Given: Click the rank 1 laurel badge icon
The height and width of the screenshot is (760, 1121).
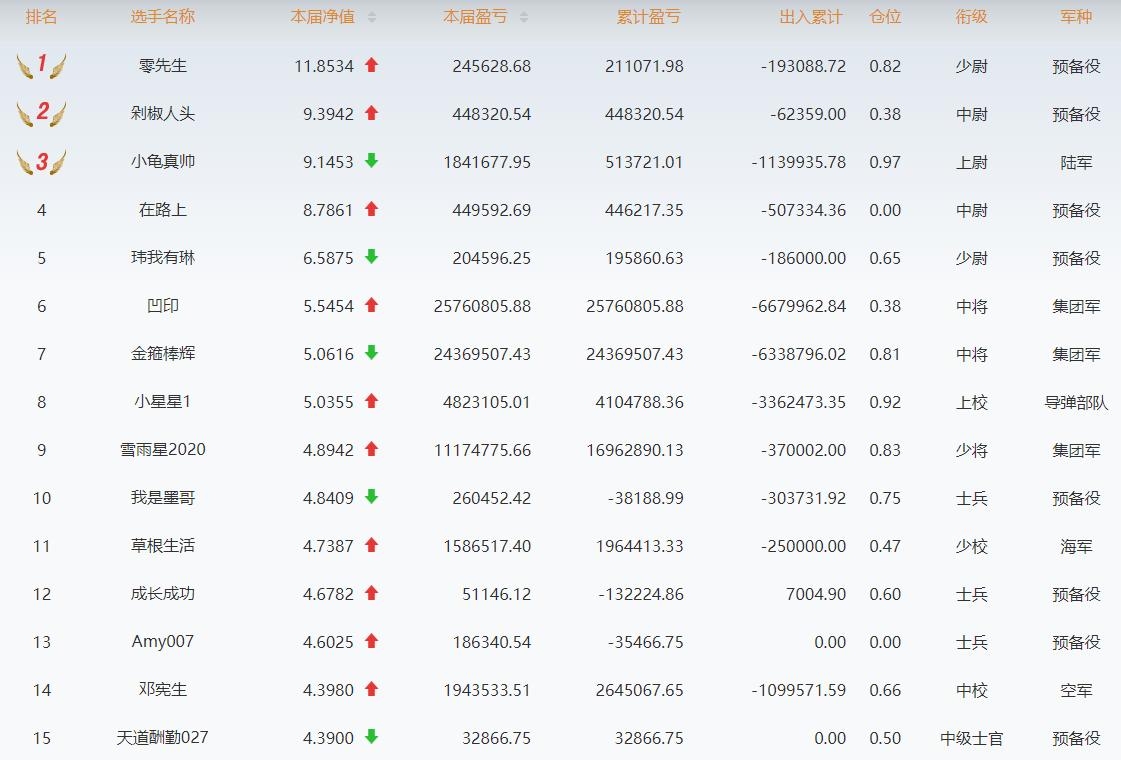Looking at the screenshot, I should coord(41,66).
